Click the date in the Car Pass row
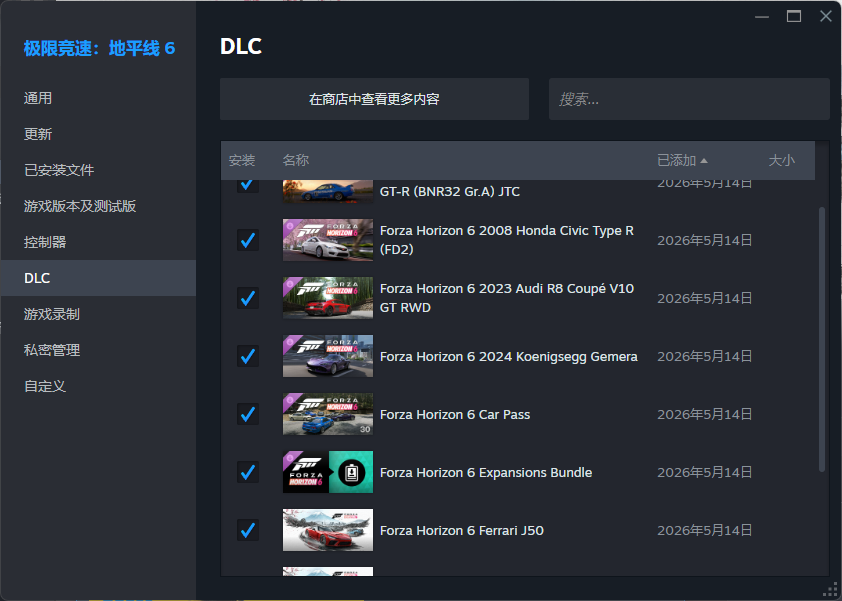The image size is (842, 601). tap(705, 415)
